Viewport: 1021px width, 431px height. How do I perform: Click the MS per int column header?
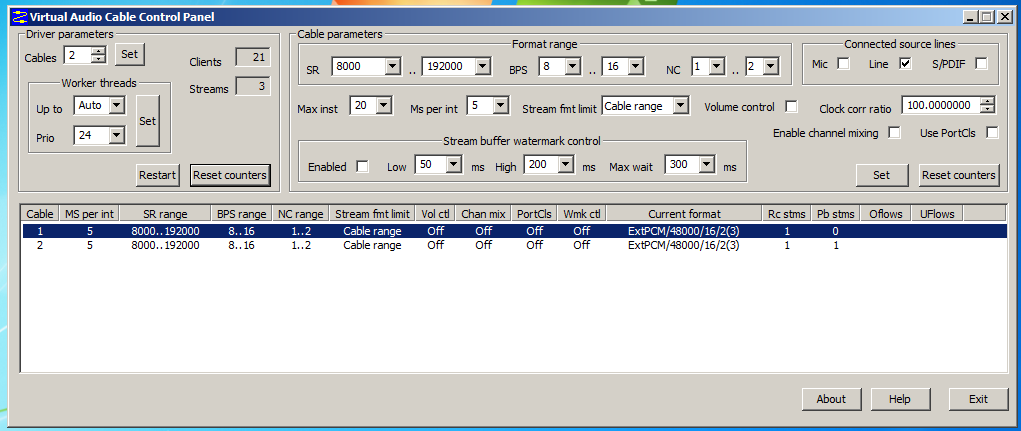click(90, 214)
